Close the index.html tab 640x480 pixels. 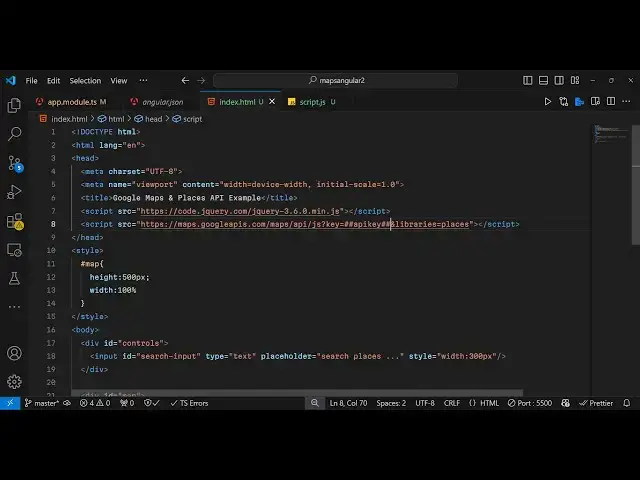tap(272, 102)
